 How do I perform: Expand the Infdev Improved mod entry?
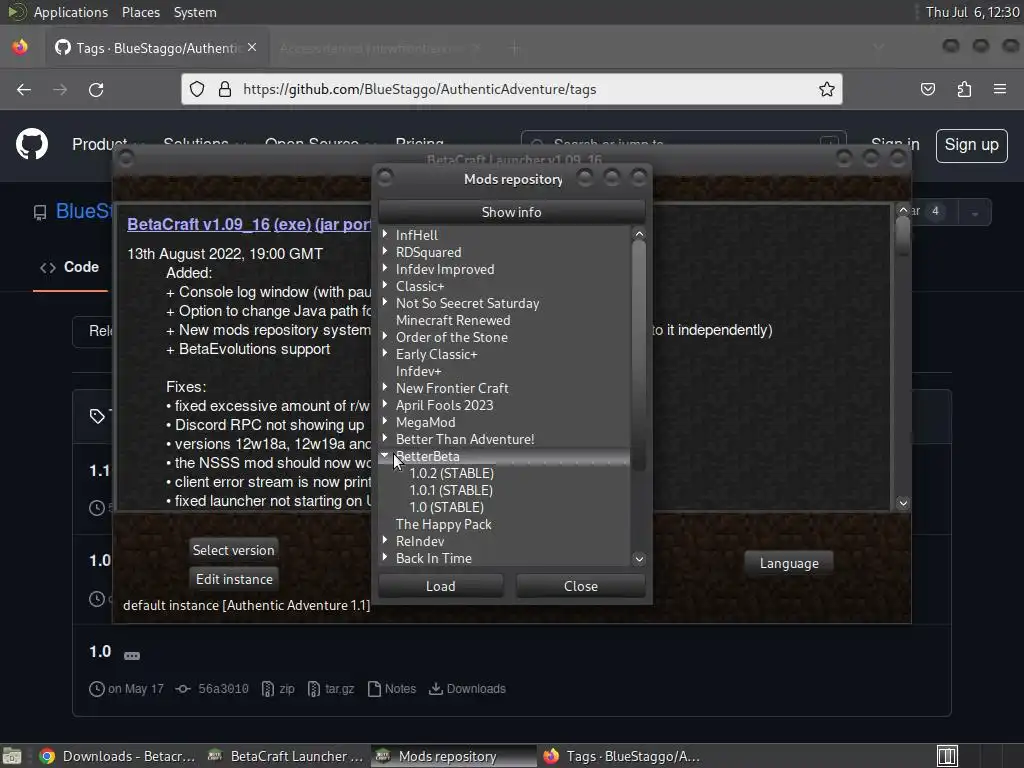[x=385, y=268]
